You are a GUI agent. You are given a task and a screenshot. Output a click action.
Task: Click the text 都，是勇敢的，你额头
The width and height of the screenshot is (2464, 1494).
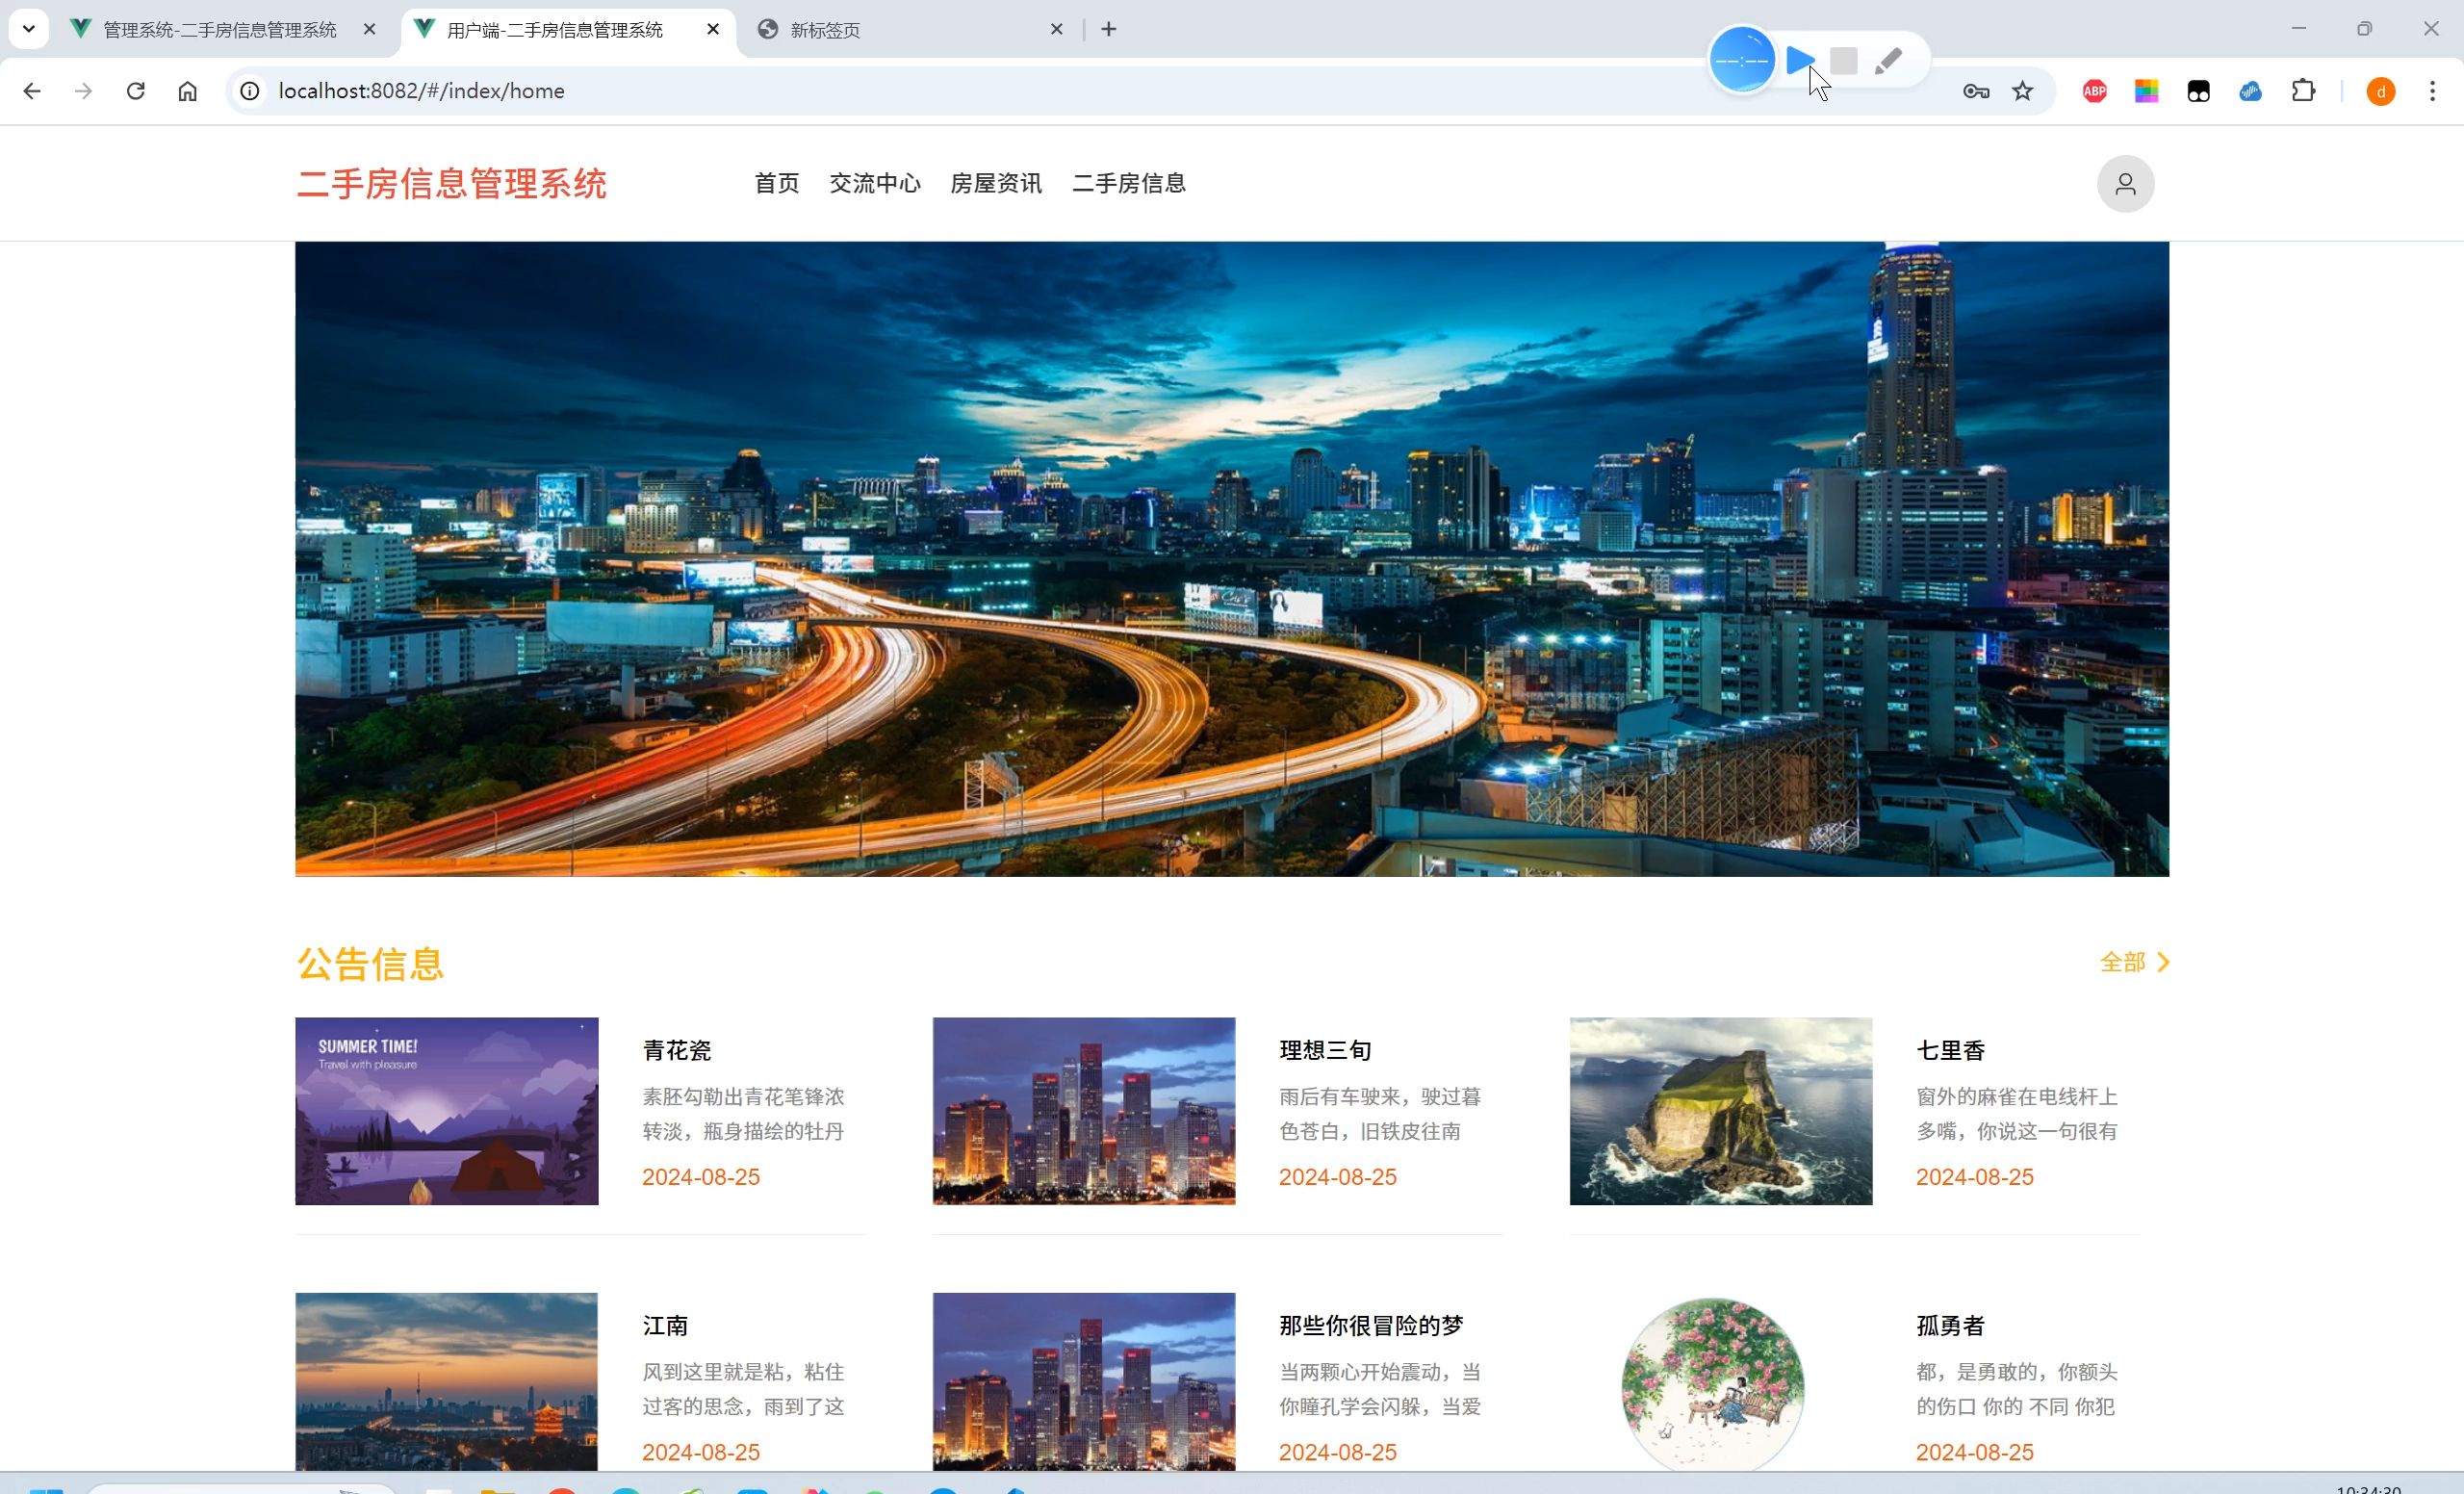tap(2017, 1372)
